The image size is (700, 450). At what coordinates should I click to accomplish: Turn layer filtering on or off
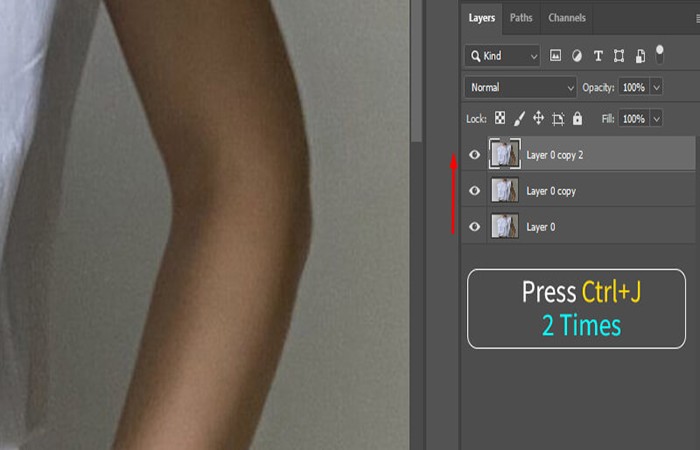click(659, 54)
